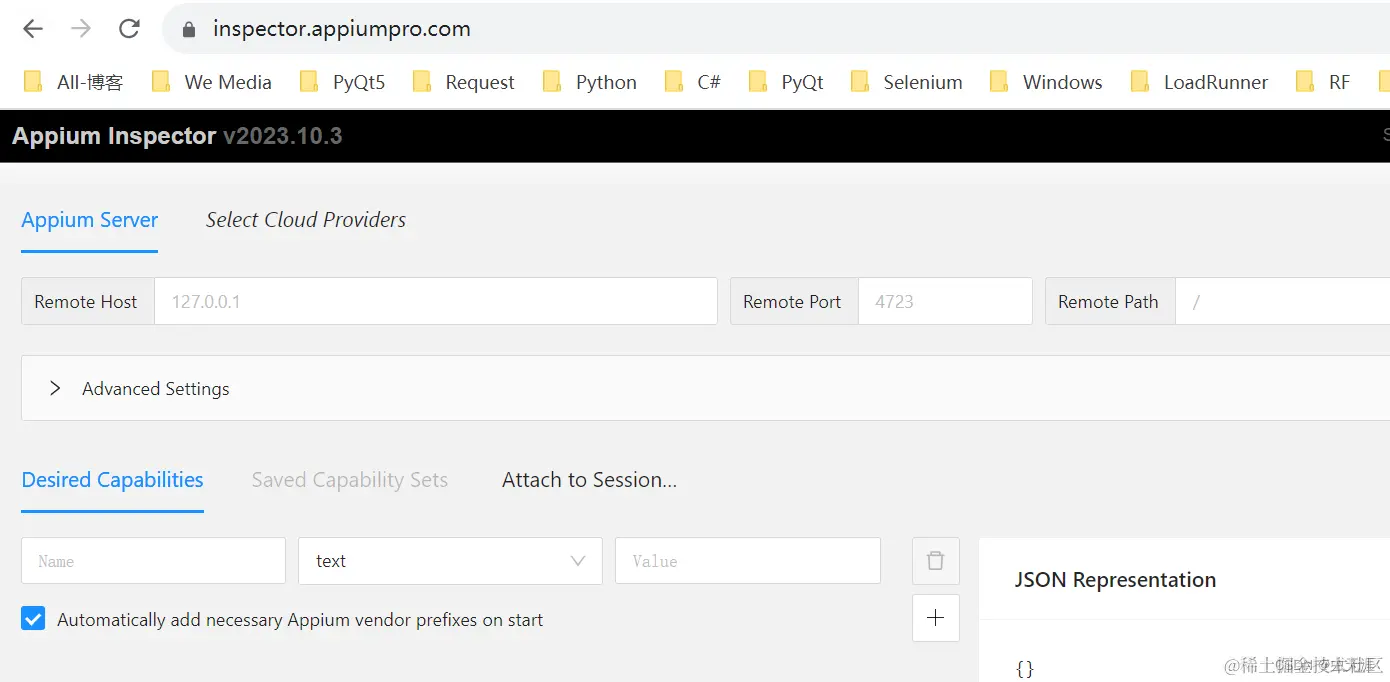Image resolution: width=1390 pixels, height=682 pixels.
Task: Open the C# bookmark folder
Action: click(692, 82)
